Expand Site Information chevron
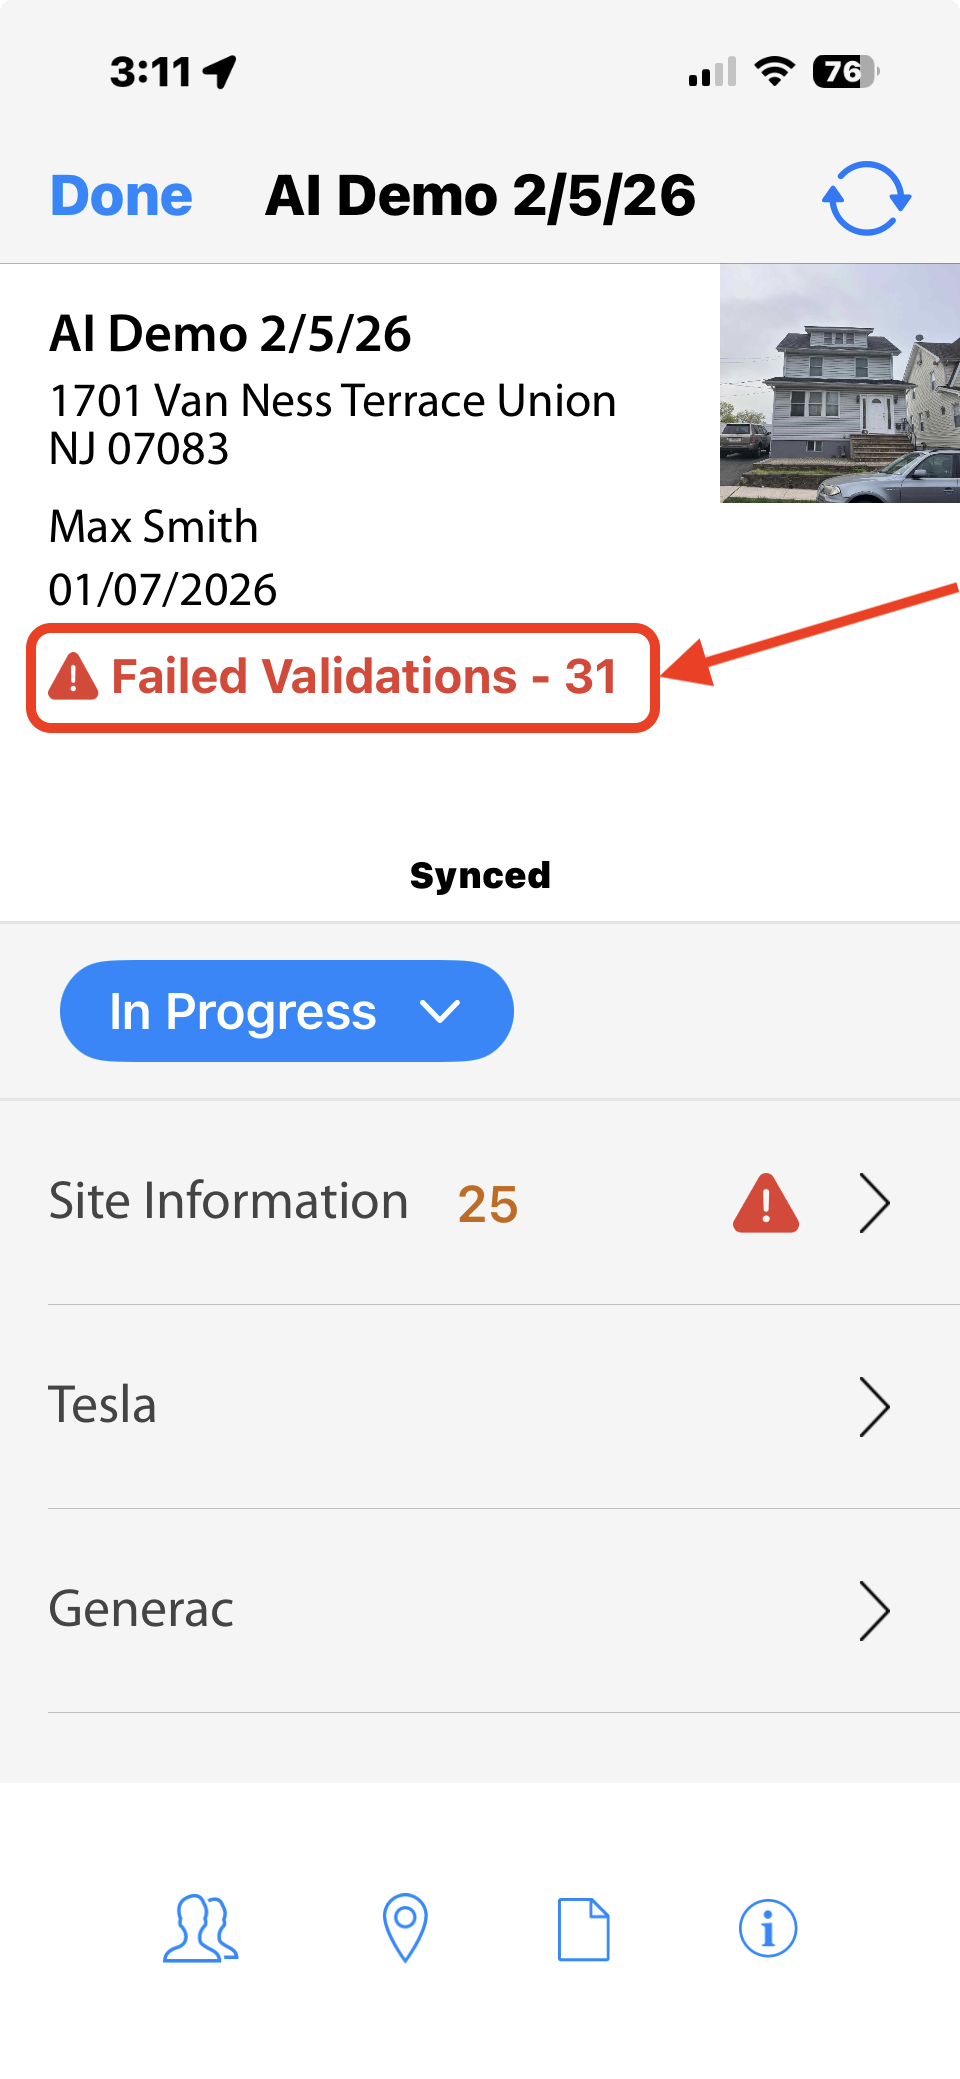This screenshot has height=2079, width=960. point(874,1203)
